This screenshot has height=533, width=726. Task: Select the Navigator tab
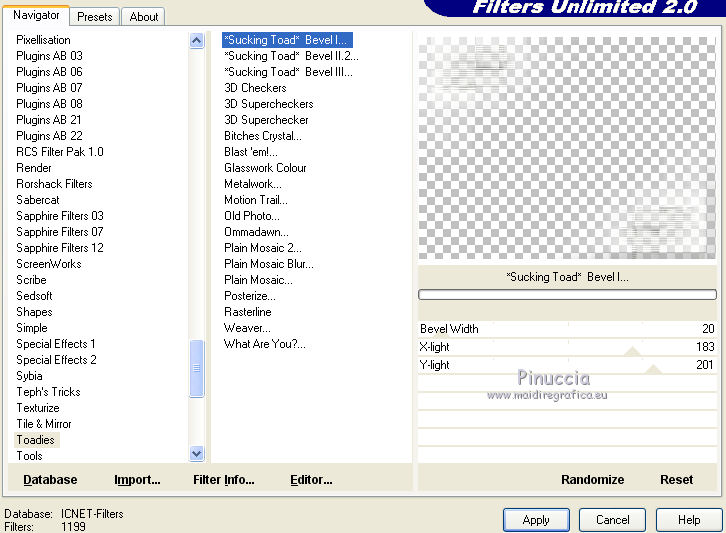click(x=36, y=15)
